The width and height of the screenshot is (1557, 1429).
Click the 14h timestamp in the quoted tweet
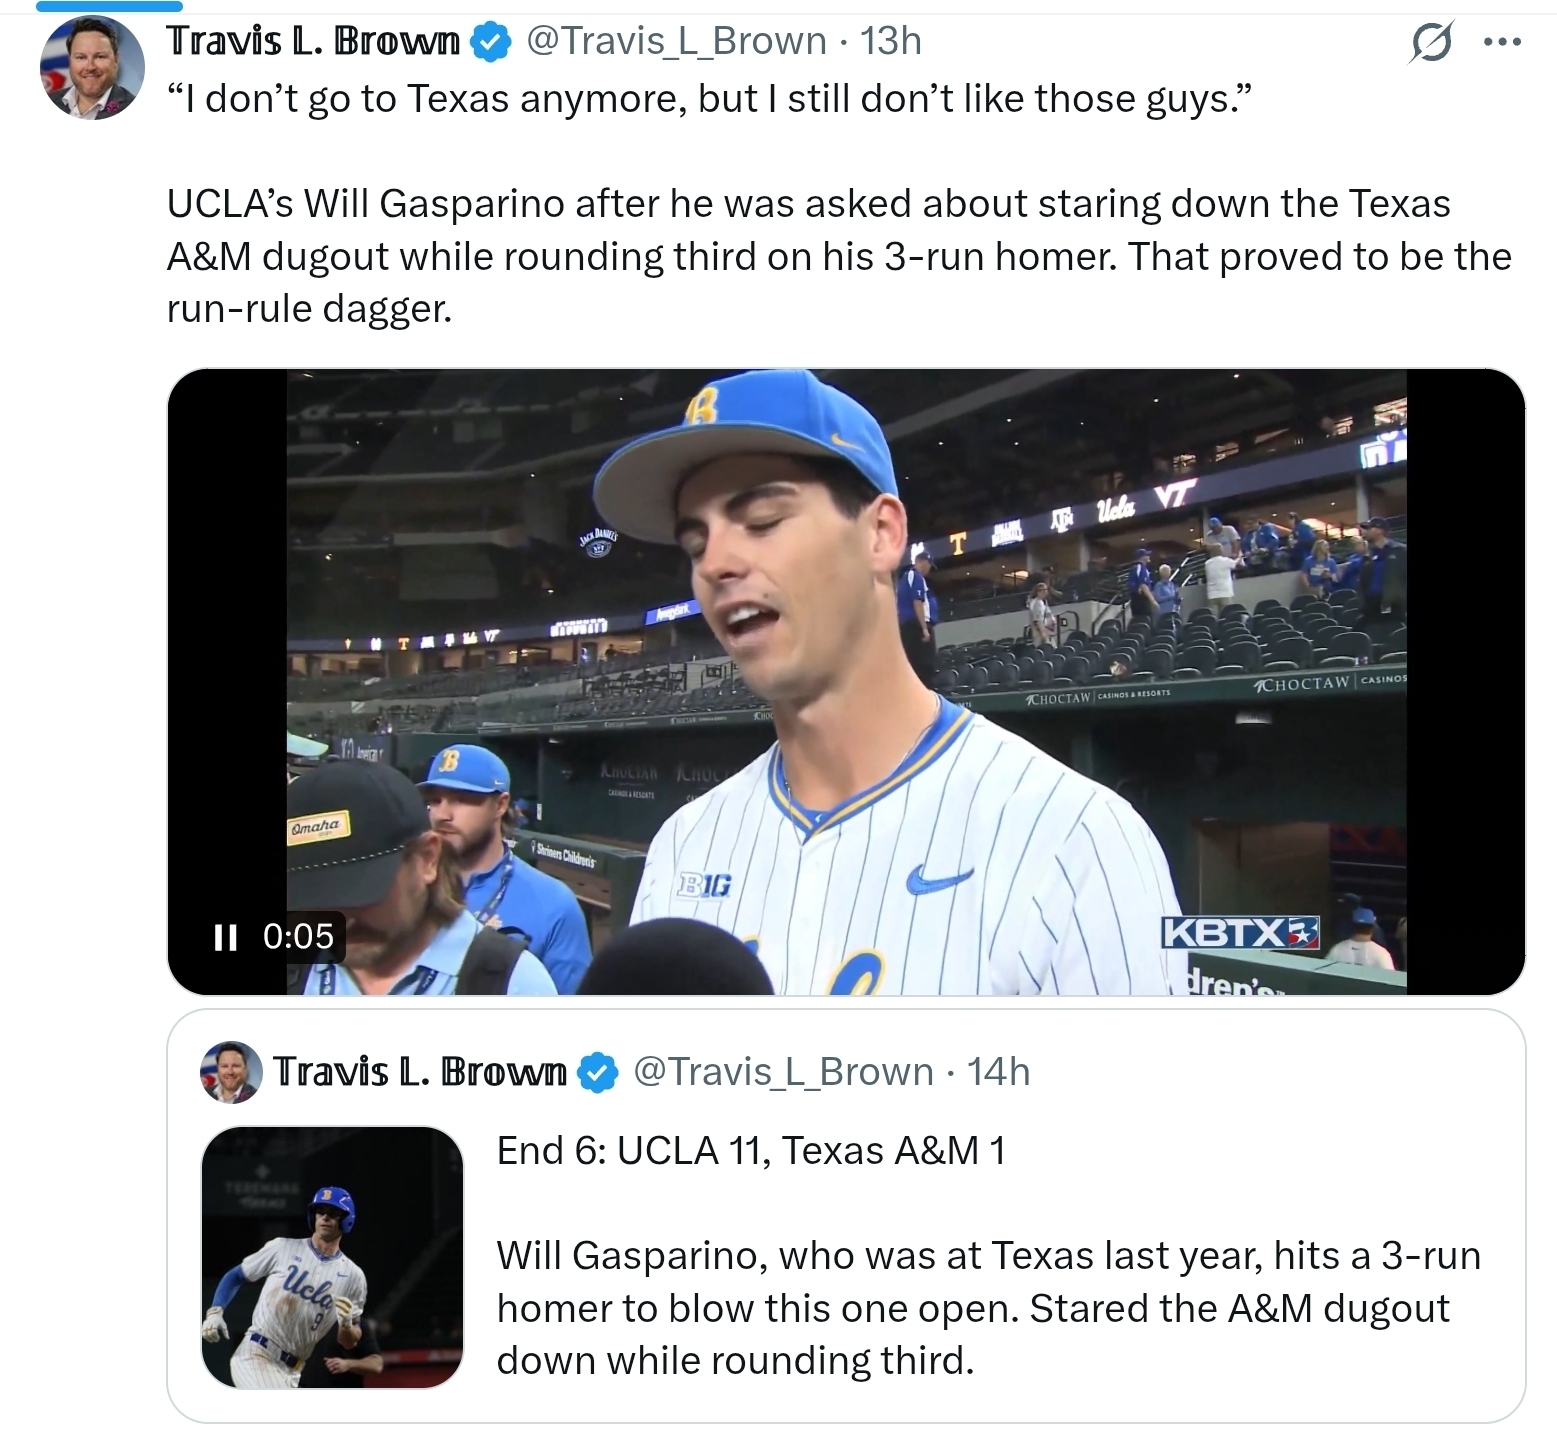998,1072
